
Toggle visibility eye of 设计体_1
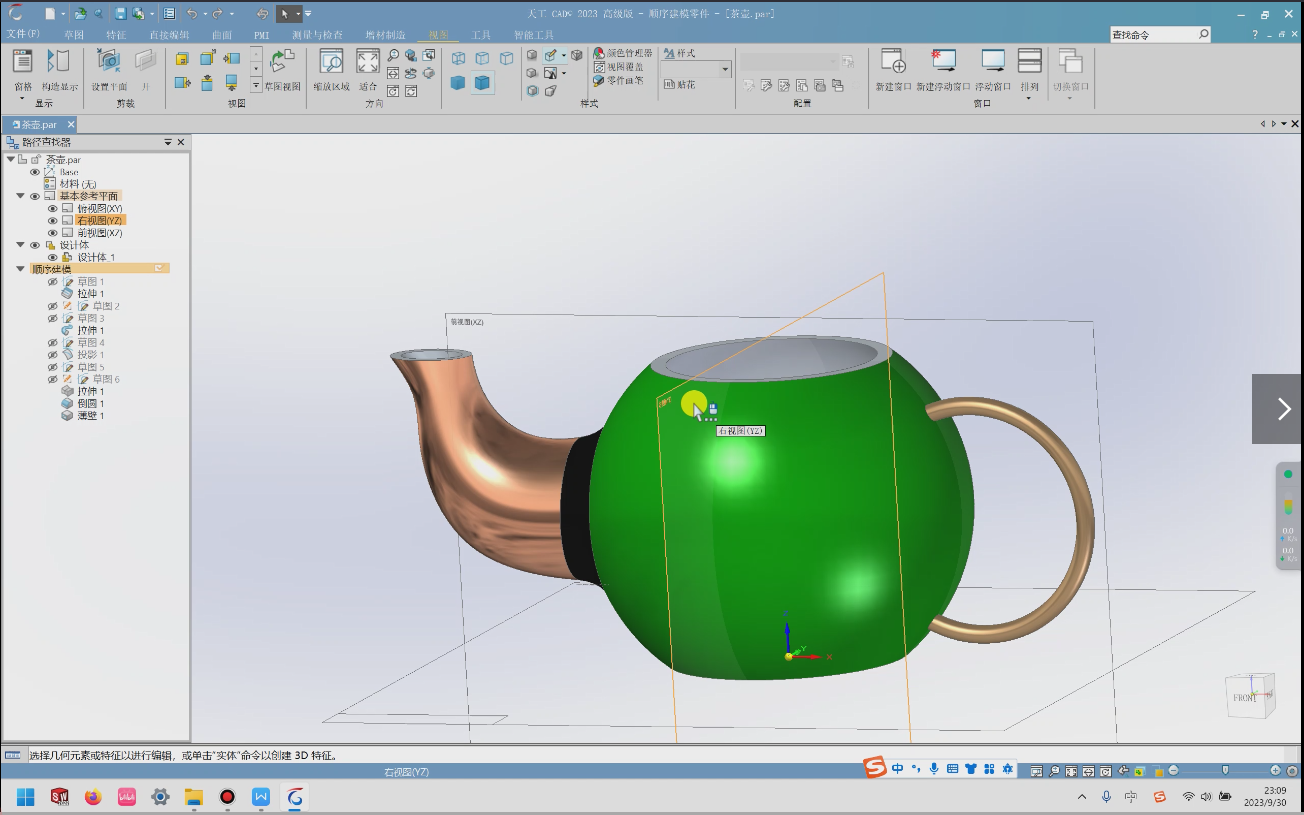53,257
